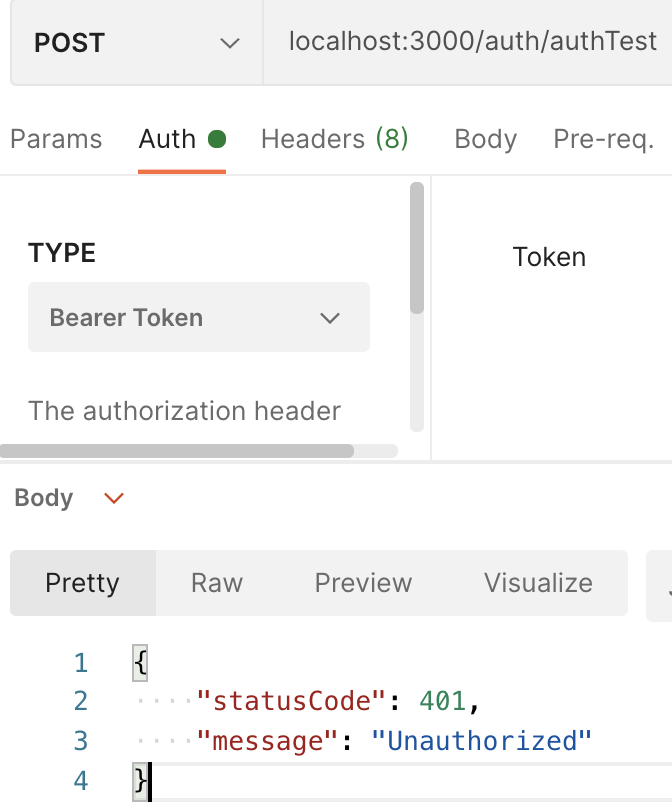Switch to the Params tab
The width and height of the screenshot is (672, 808).
pos(56,139)
